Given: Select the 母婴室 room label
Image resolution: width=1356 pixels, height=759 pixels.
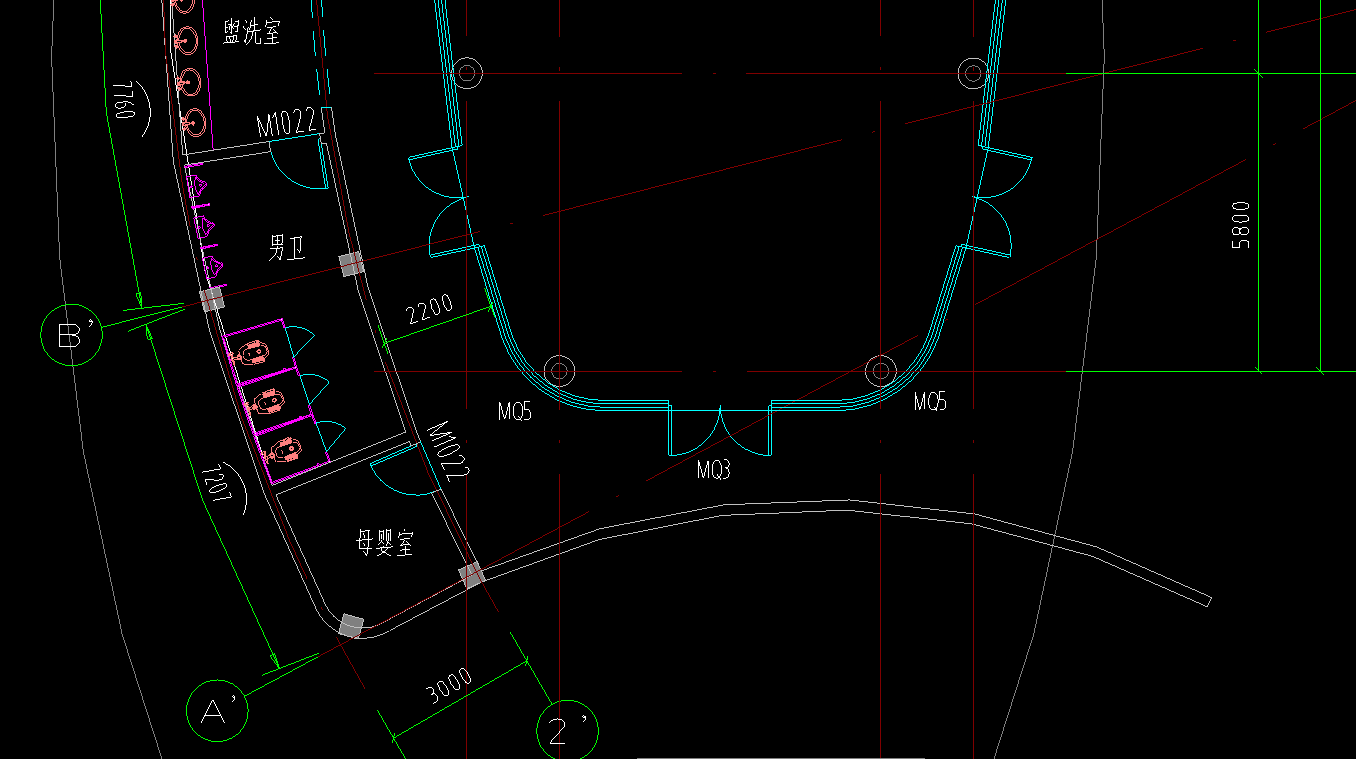Looking at the screenshot, I should [385, 544].
